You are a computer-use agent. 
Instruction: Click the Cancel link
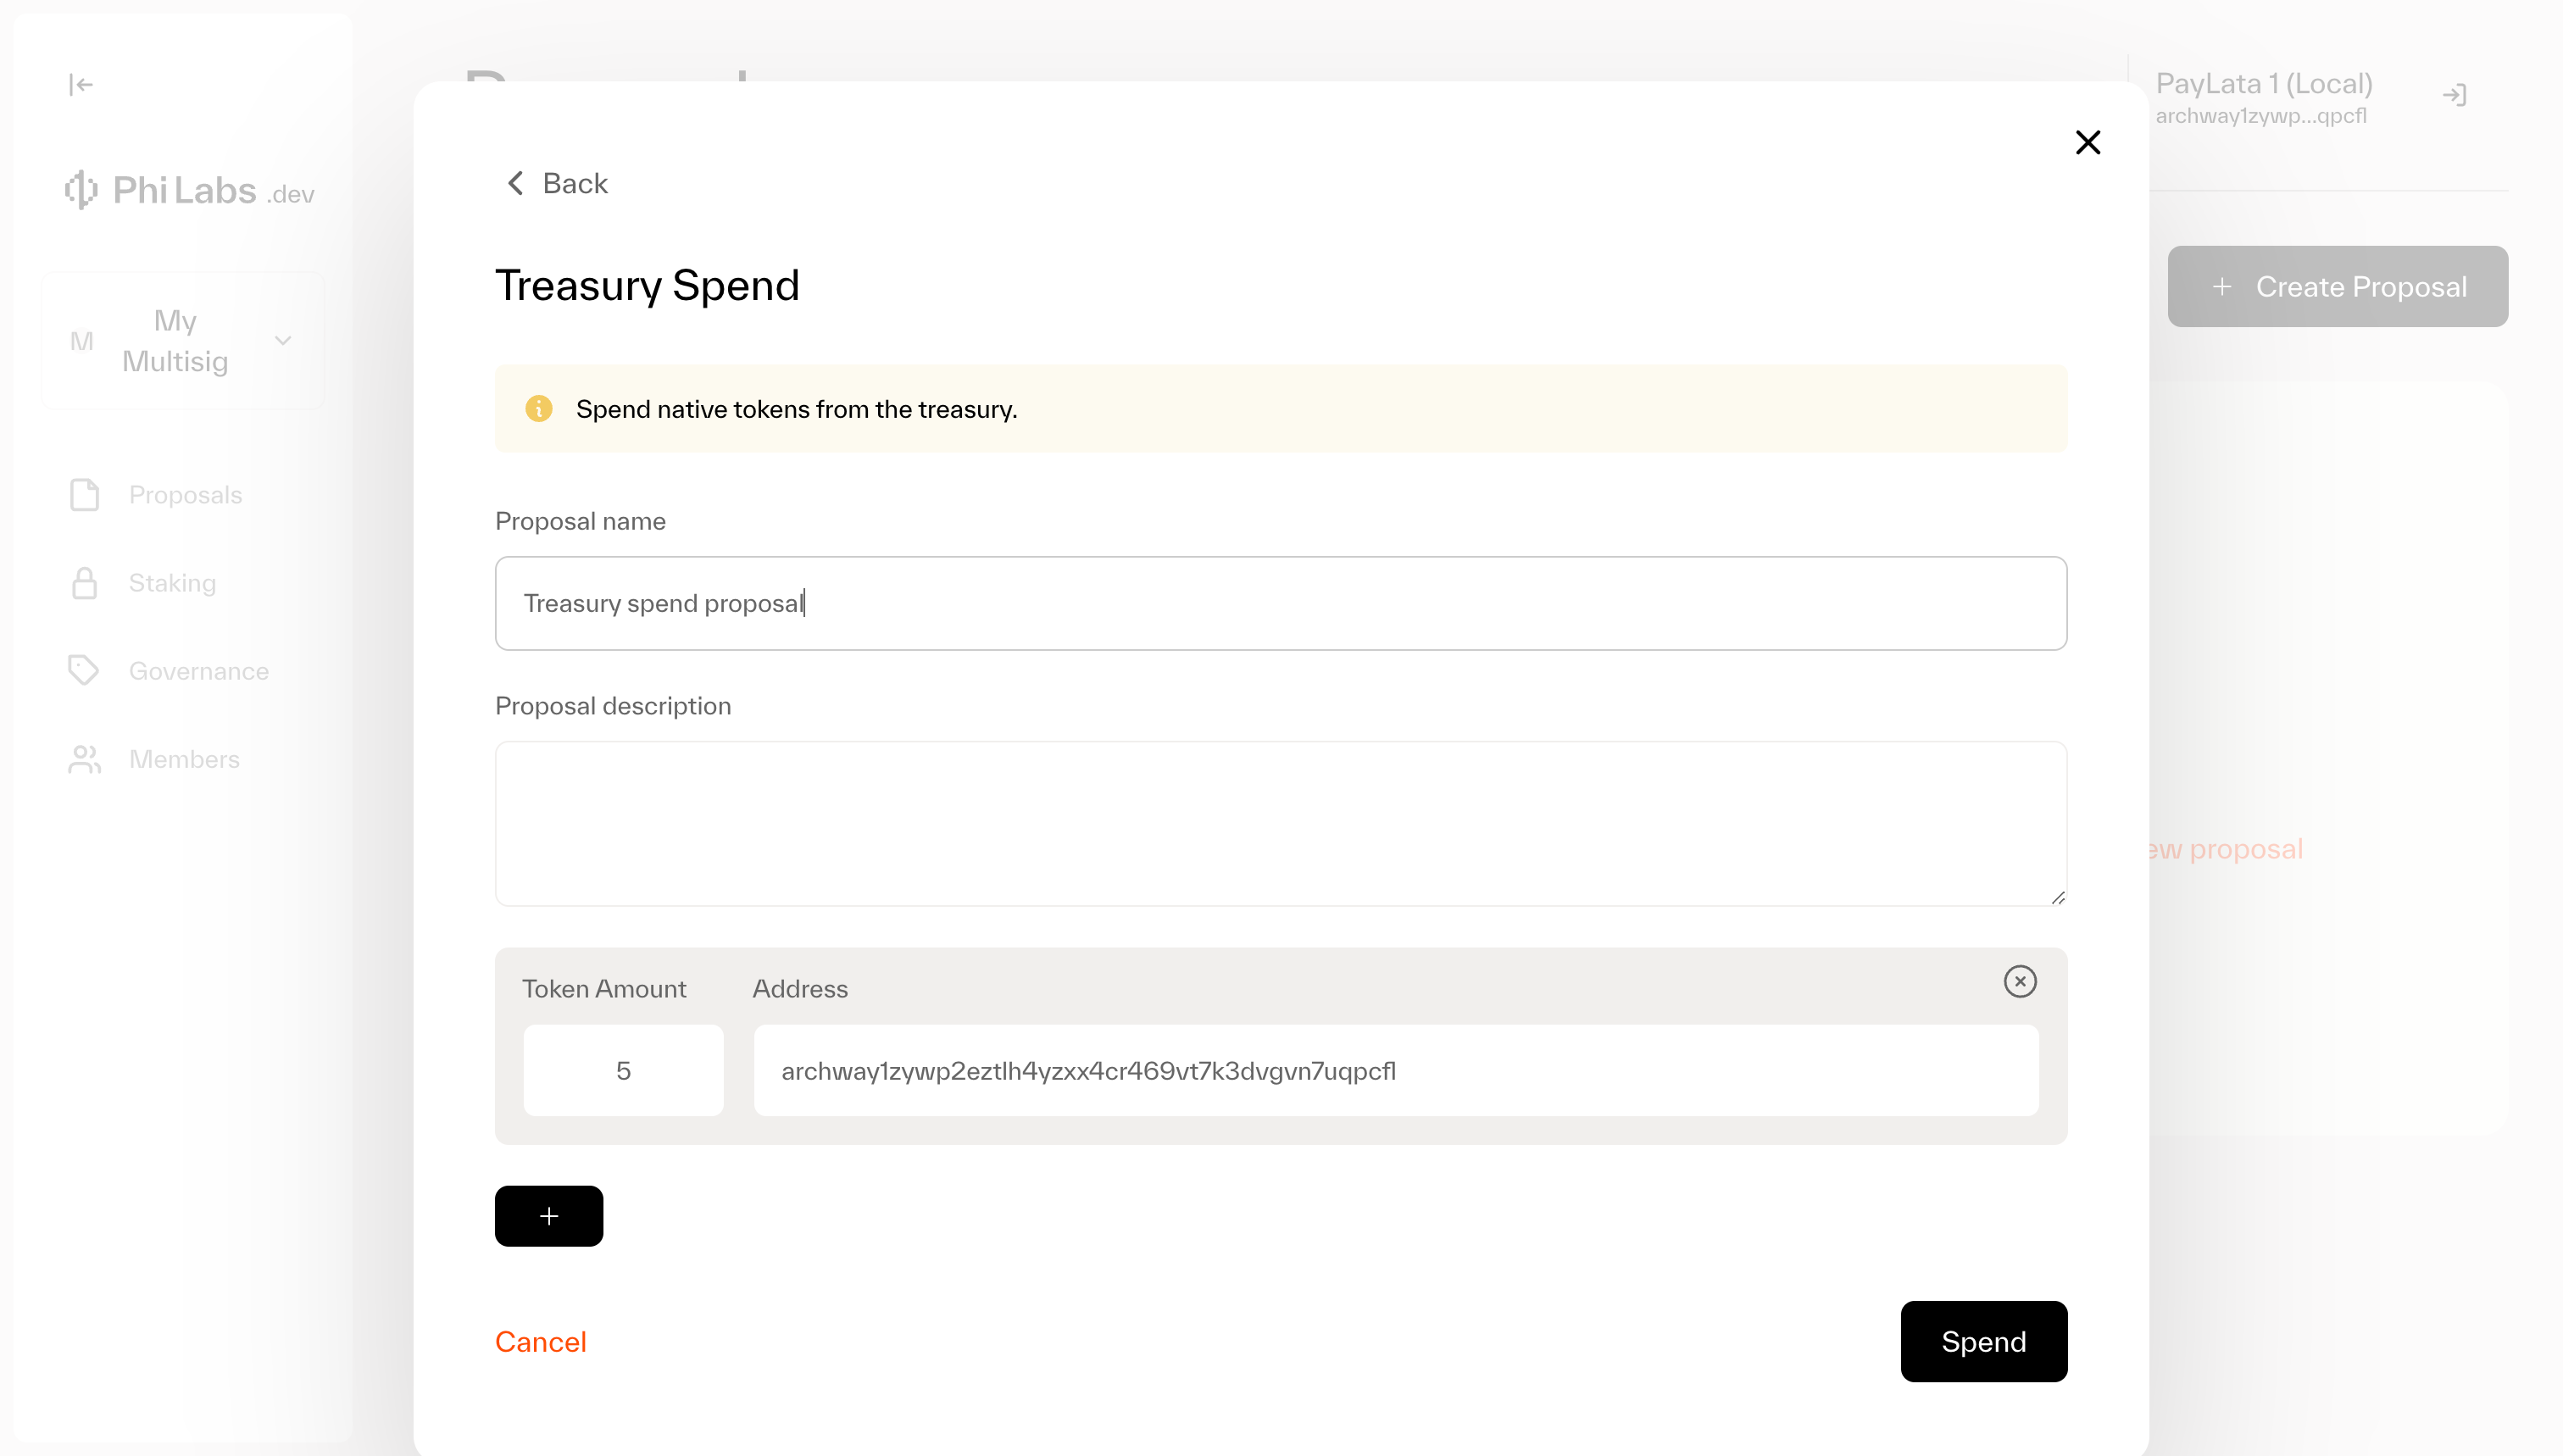[x=540, y=1342]
